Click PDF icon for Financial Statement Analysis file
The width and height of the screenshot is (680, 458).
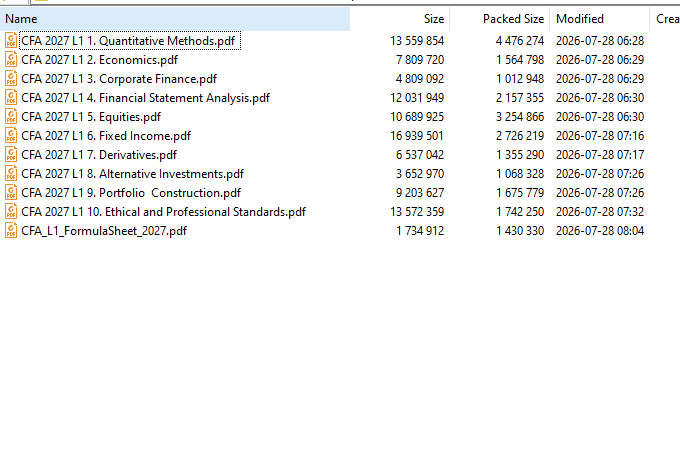[x=11, y=98]
